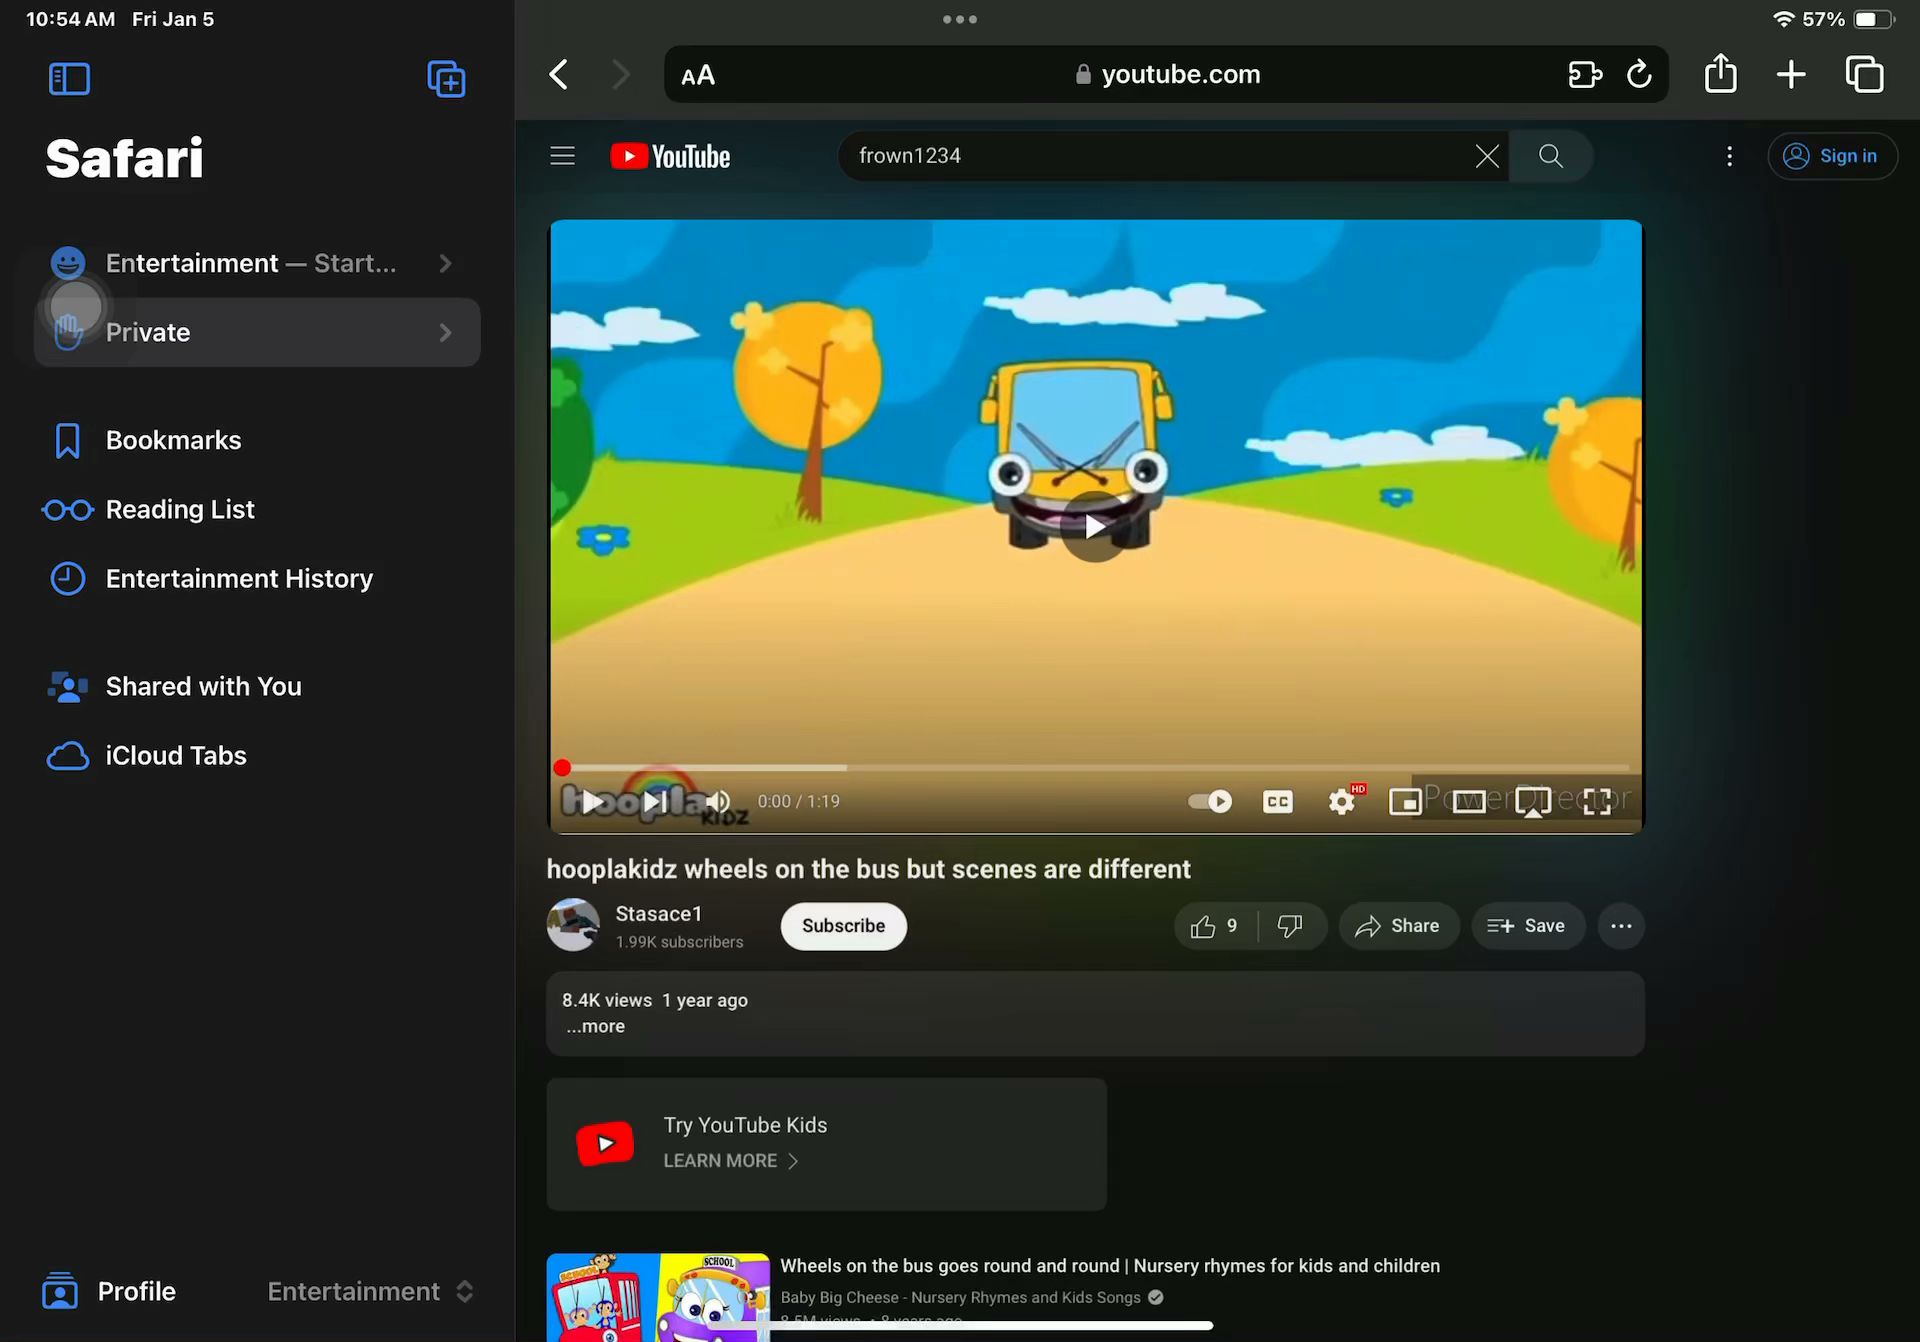Toggle closed captions CC button
The width and height of the screenshot is (1920, 1342).
click(x=1277, y=802)
